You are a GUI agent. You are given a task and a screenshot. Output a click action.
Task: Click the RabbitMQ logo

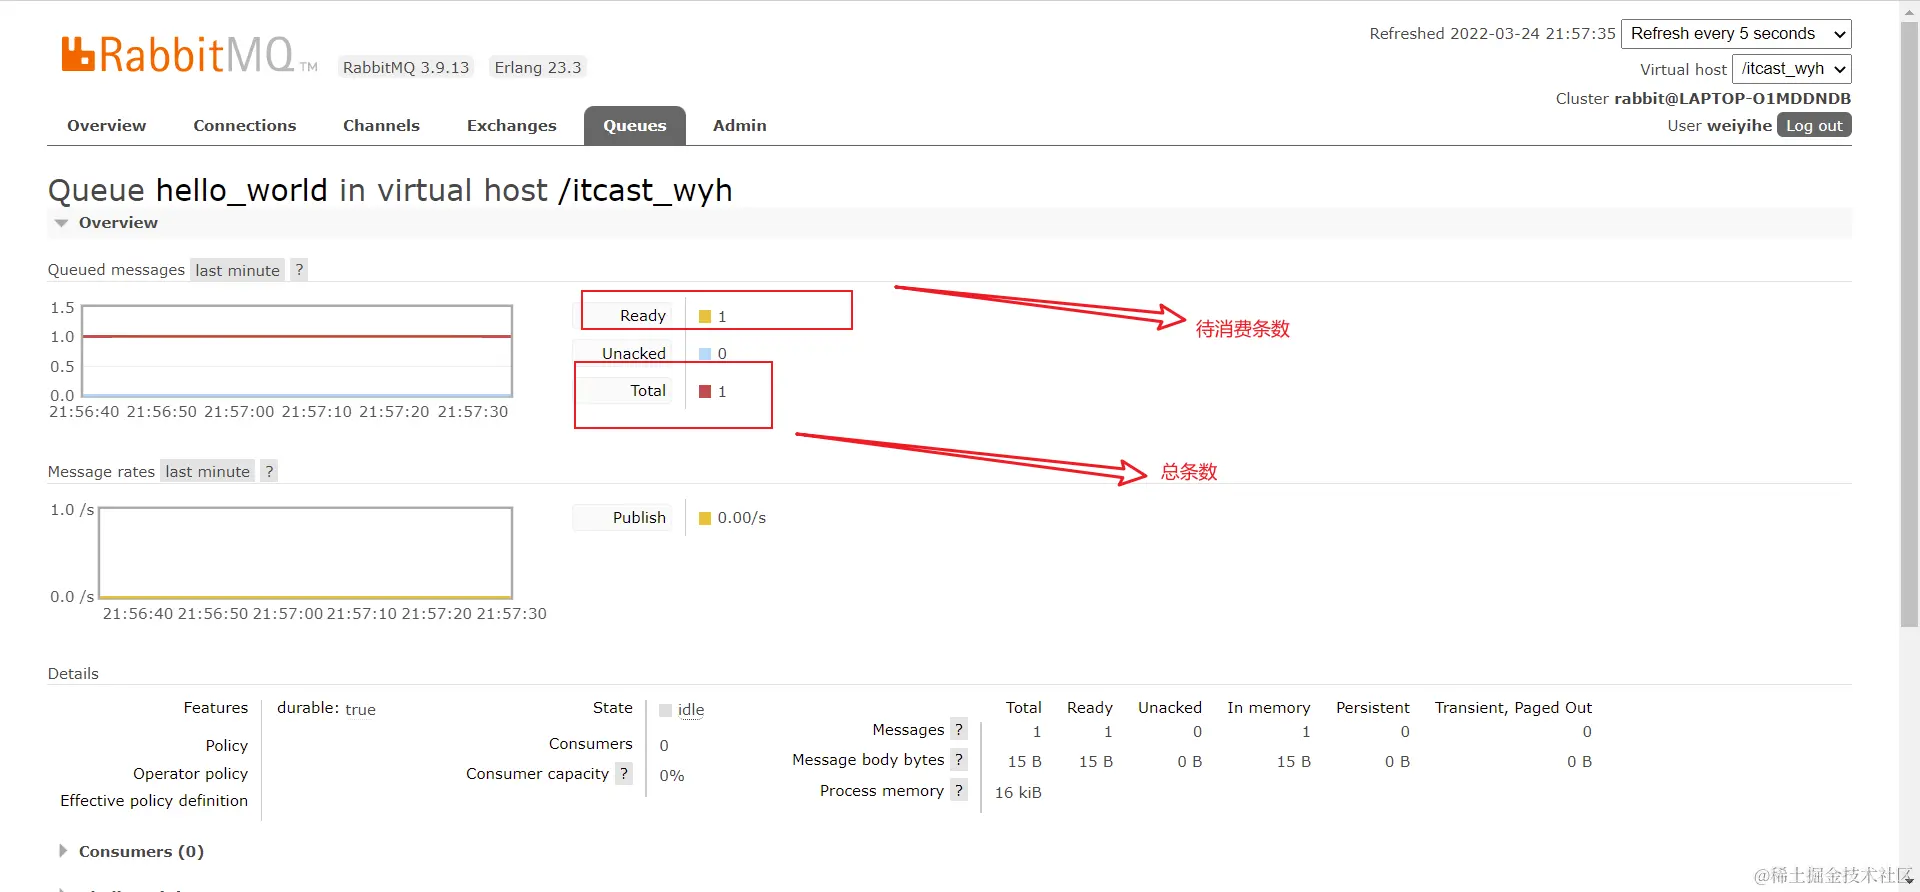[189, 55]
